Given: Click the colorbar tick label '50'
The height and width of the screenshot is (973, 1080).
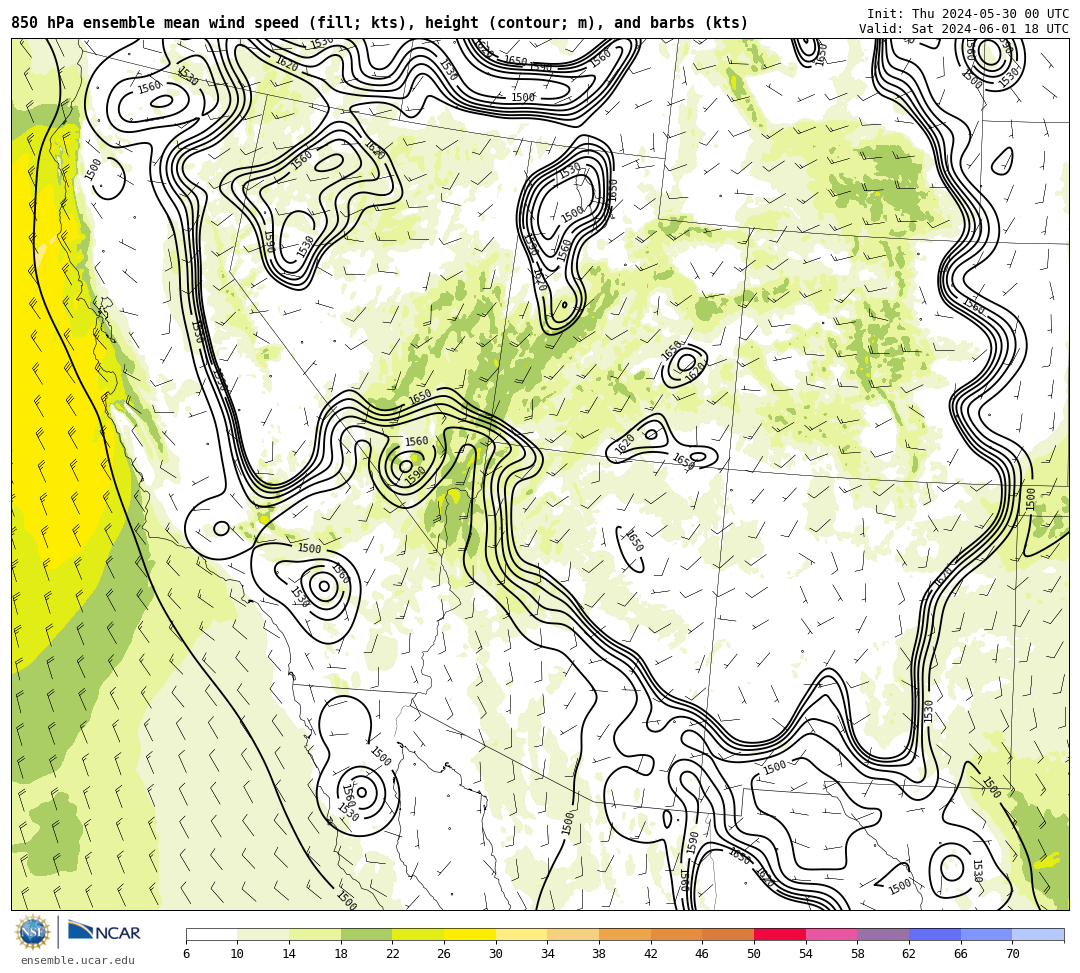Looking at the screenshot, I should (754, 954).
